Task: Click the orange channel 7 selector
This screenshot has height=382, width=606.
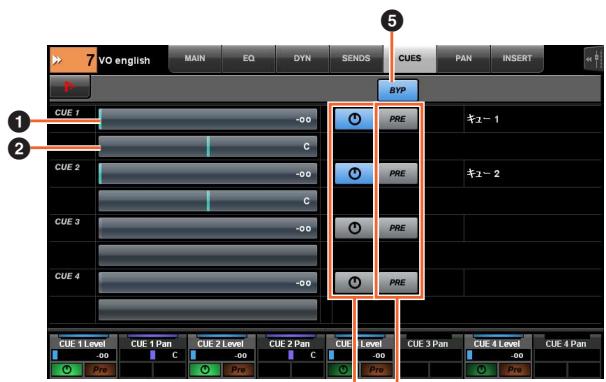Action: (x=73, y=60)
